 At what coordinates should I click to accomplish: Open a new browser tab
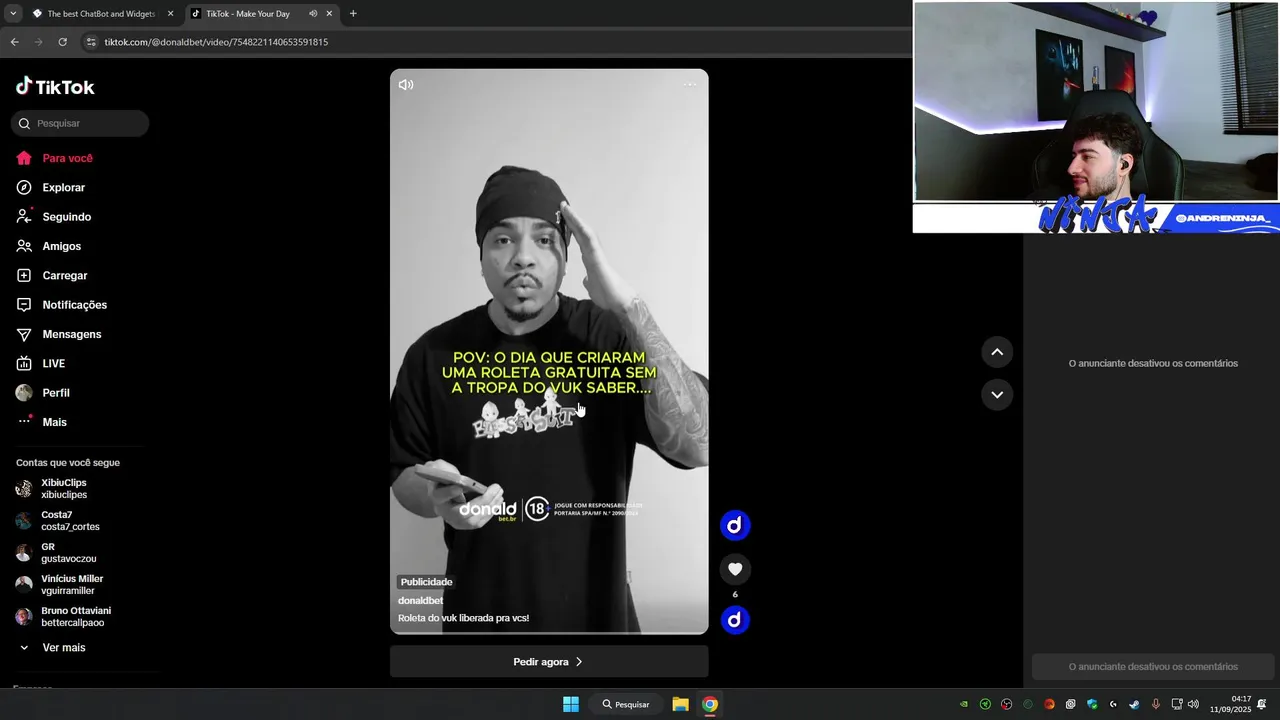(353, 14)
